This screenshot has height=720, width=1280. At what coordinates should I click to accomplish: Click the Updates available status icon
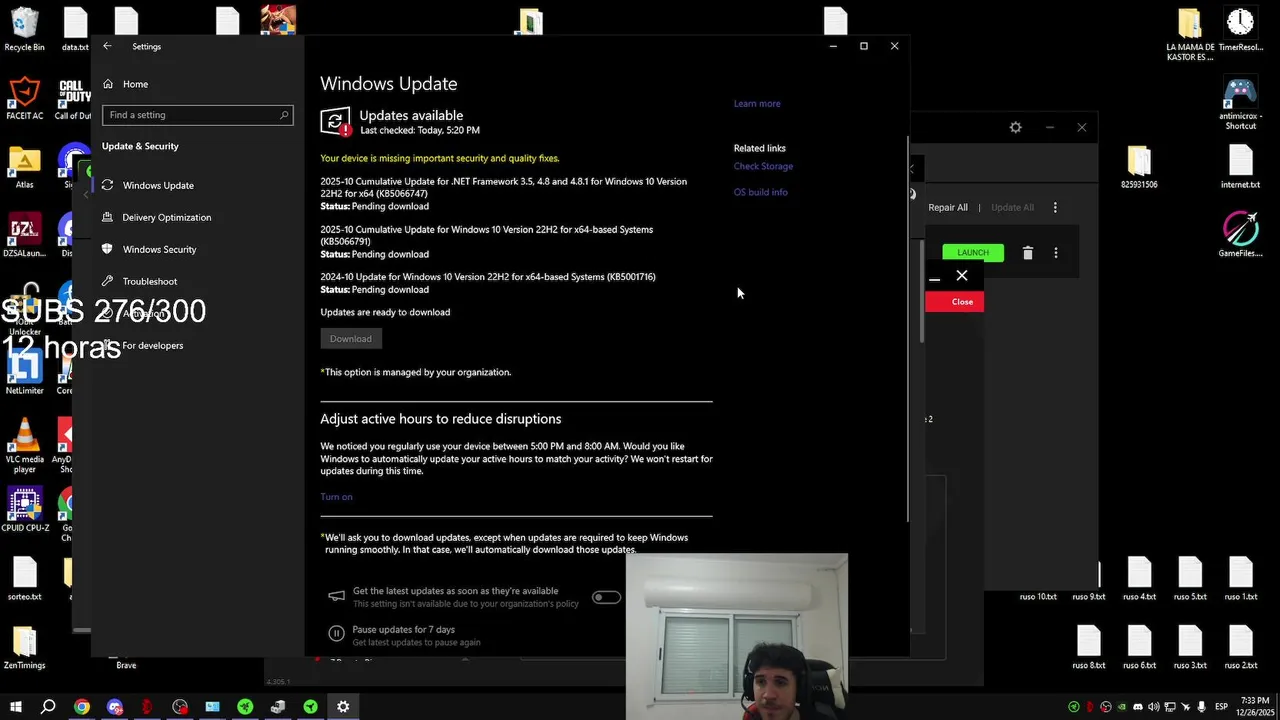[x=336, y=121]
